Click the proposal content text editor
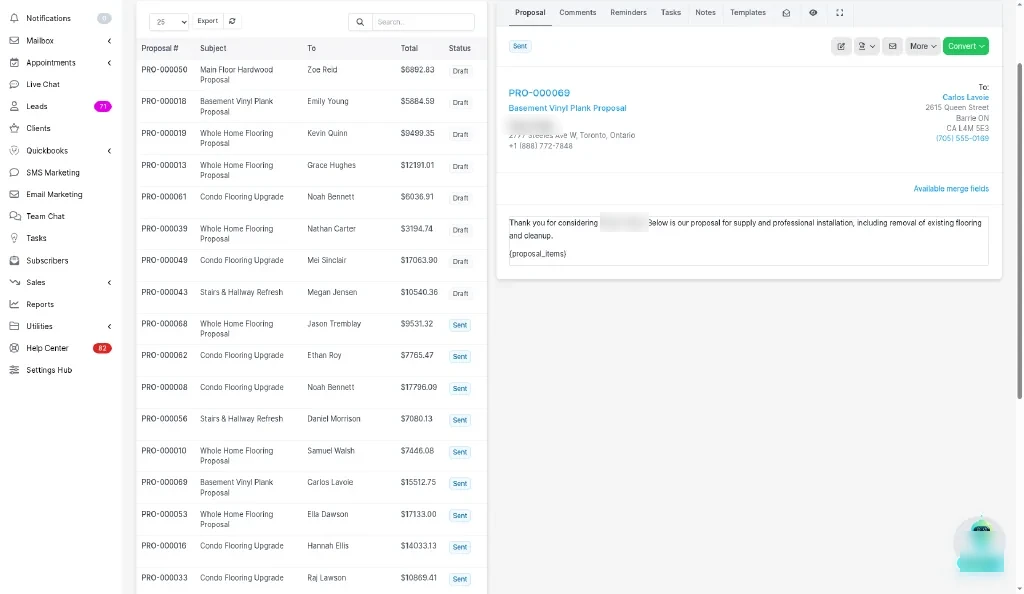Screen dimensions: 1024x594 [748, 241]
